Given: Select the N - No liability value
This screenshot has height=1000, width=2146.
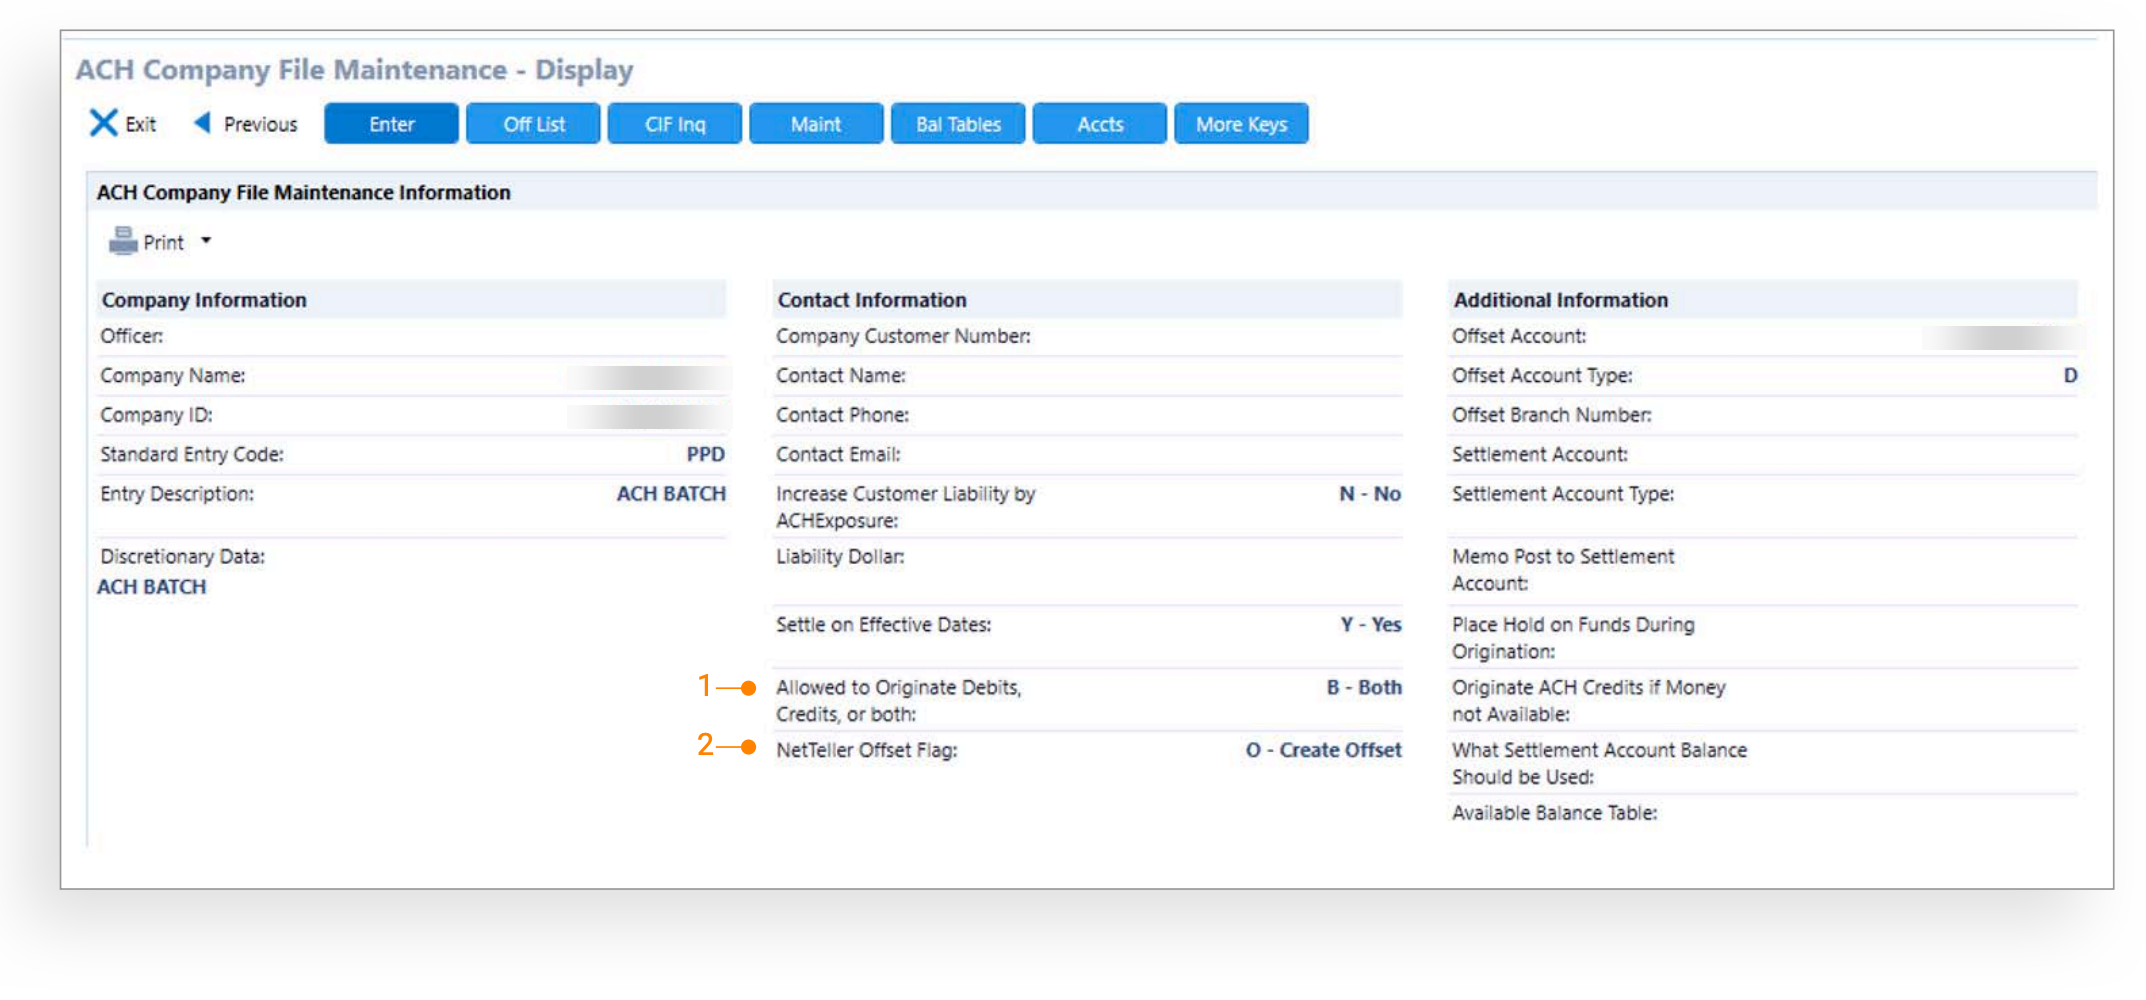Looking at the screenshot, I should [x=1370, y=494].
